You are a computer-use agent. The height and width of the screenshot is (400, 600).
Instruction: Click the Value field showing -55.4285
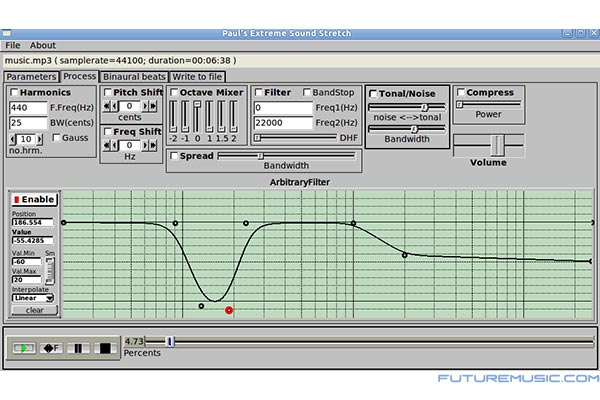(x=33, y=240)
